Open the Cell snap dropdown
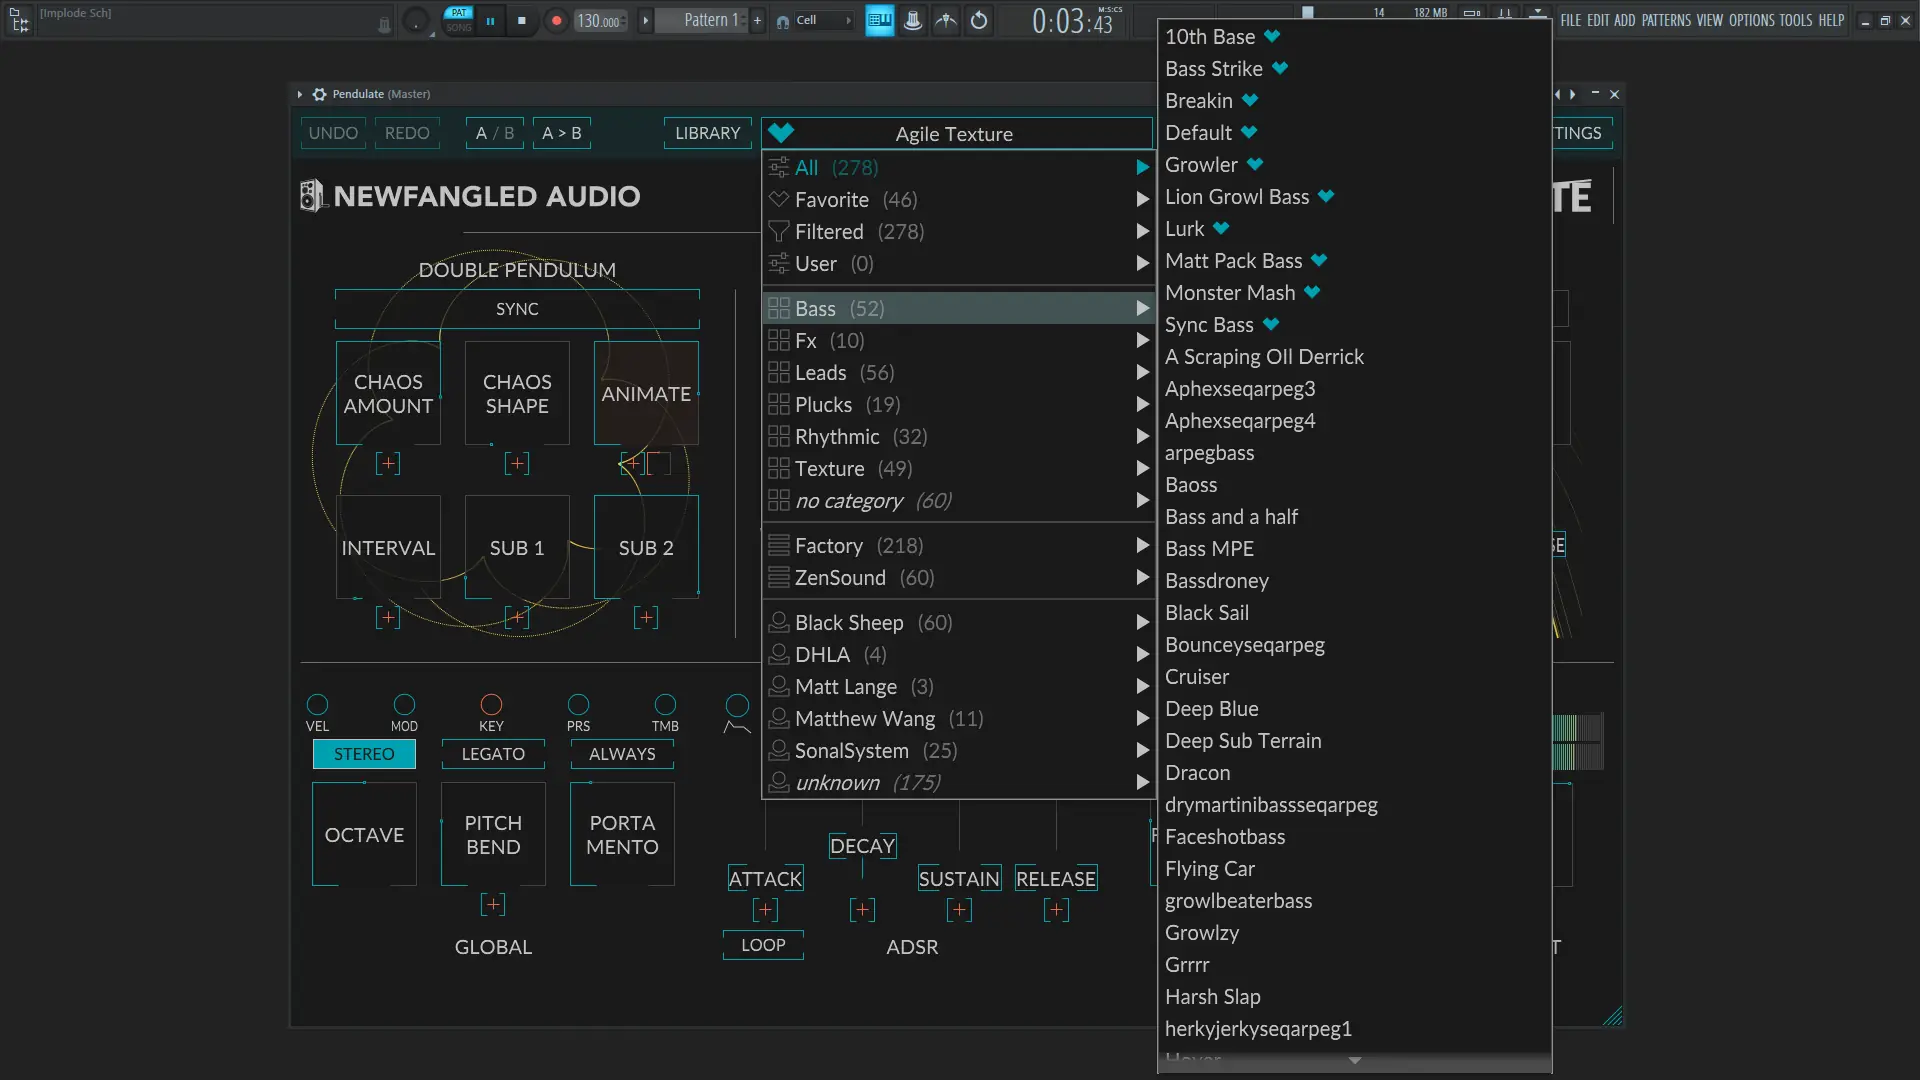The width and height of the screenshot is (1920, 1080). coord(815,20)
